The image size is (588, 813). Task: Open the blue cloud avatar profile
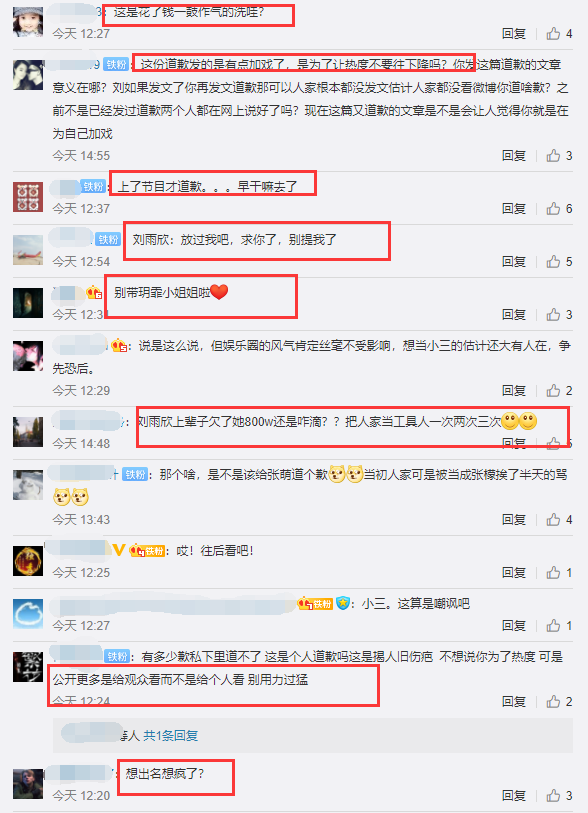pyautogui.click(x=28, y=614)
